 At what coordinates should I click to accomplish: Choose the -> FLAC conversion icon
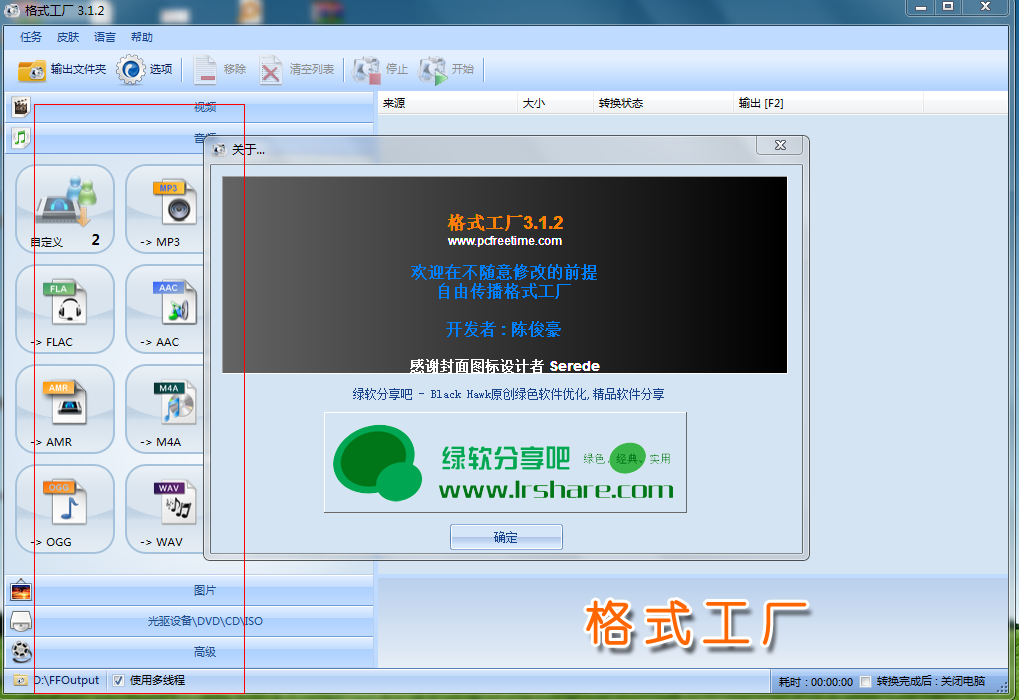point(65,309)
